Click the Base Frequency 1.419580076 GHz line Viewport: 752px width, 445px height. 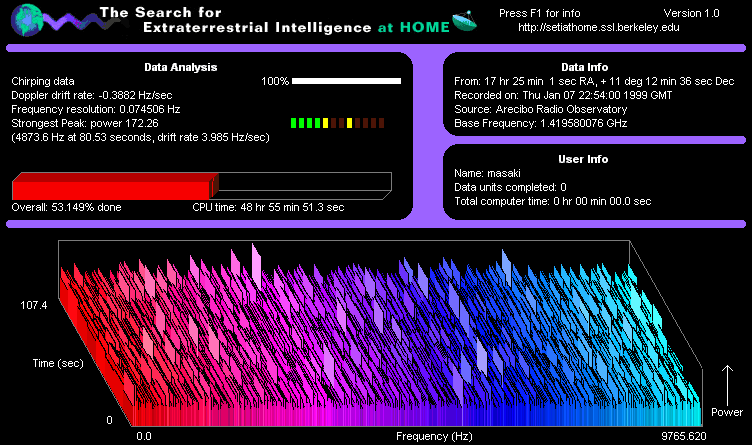pyautogui.click(x=540, y=123)
